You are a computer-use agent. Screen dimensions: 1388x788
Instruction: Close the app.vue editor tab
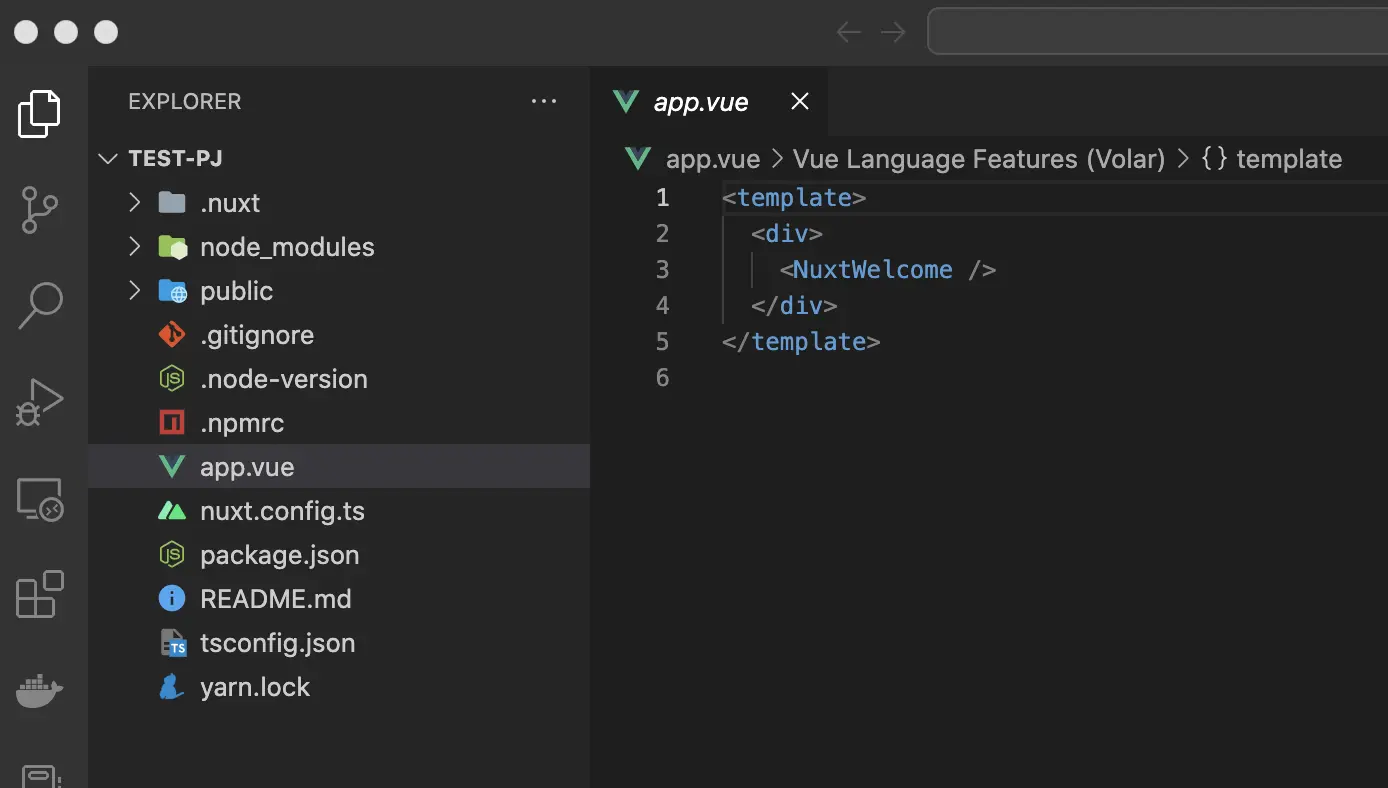click(x=799, y=101)
